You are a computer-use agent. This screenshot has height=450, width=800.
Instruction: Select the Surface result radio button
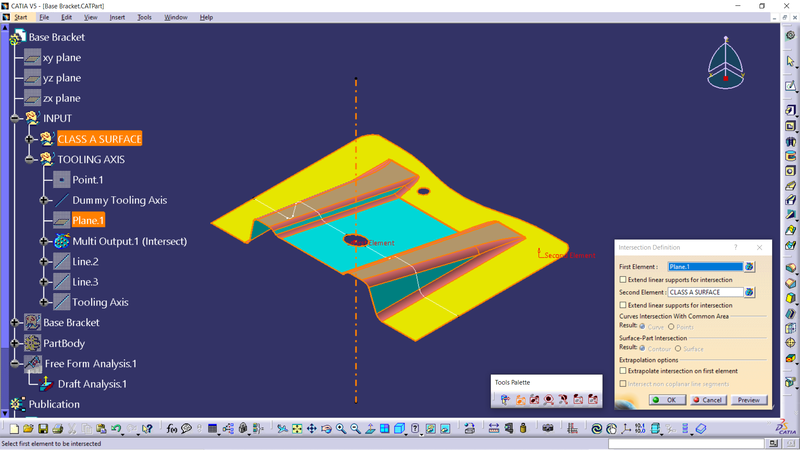pyautogui.click(x=678, y=348)
